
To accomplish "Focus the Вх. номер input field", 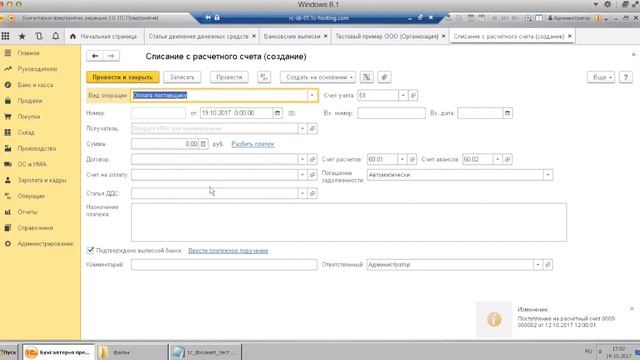I will (391, 113).
